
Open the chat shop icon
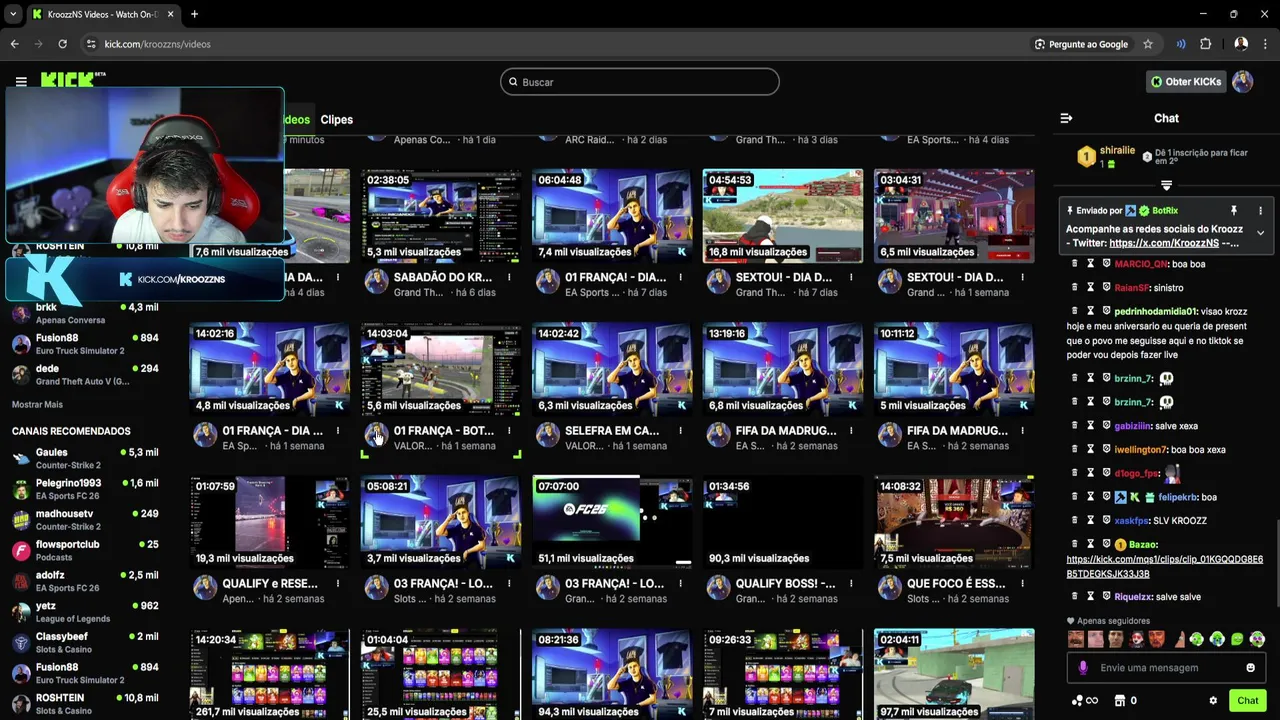pyautogui.click(x=1120, y=701)
